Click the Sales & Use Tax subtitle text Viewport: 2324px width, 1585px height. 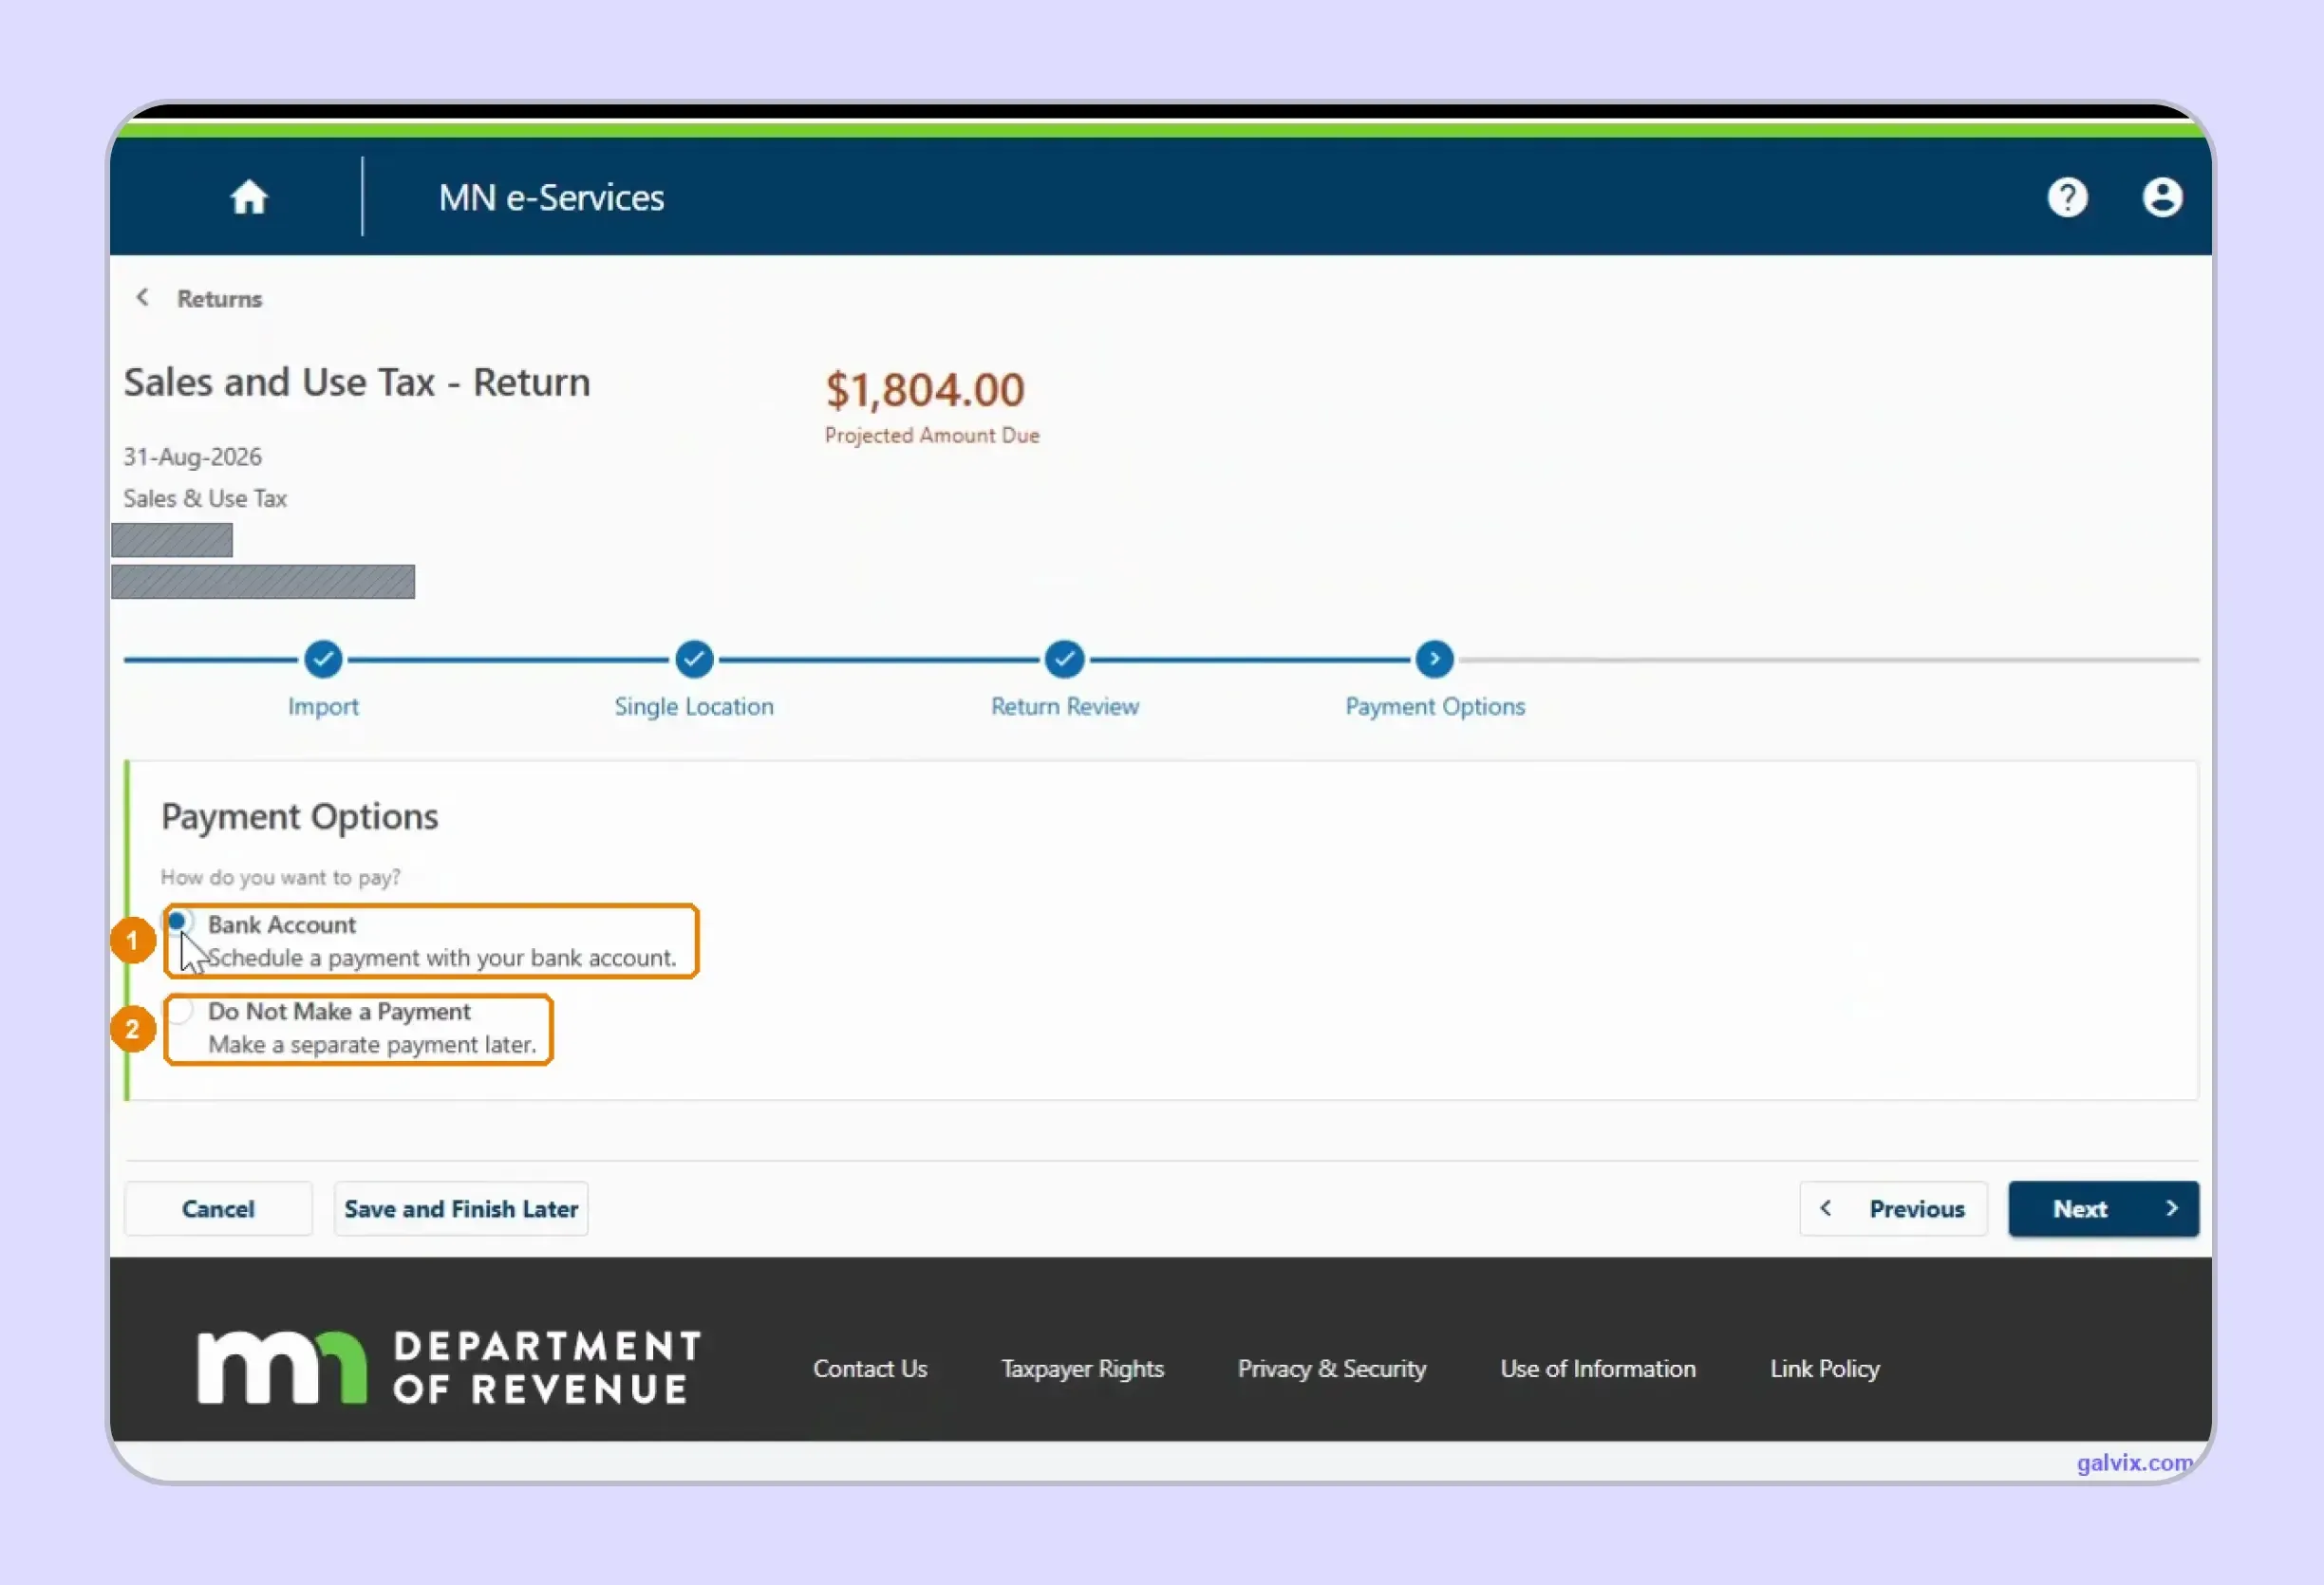coord(205,498)
